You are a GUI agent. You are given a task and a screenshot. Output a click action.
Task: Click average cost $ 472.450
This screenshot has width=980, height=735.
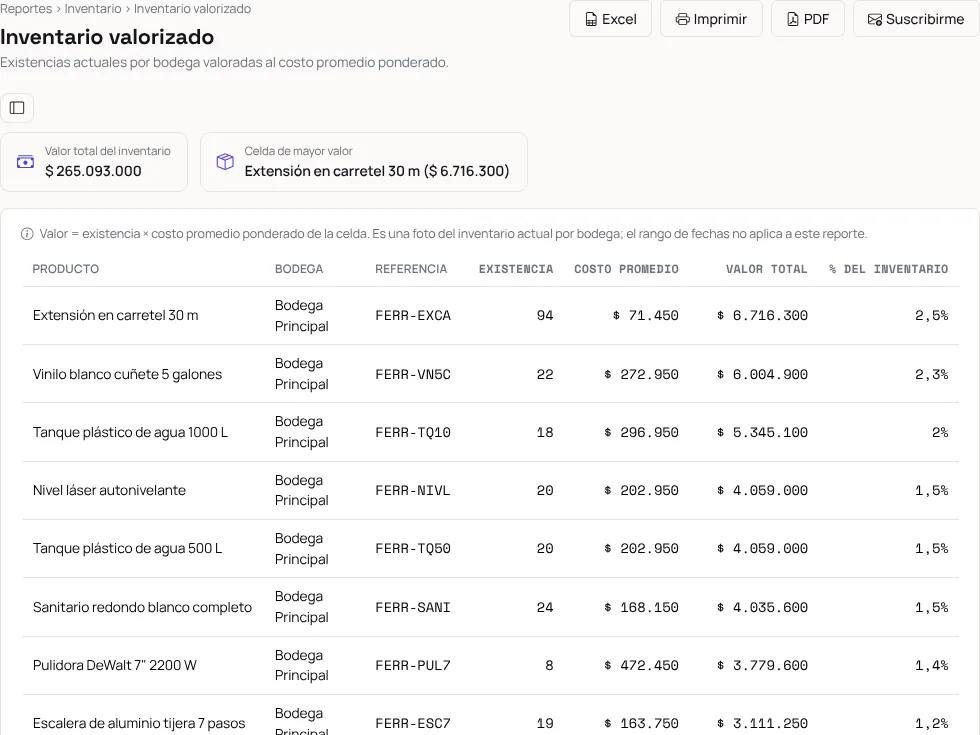click(x=641, y=666)
